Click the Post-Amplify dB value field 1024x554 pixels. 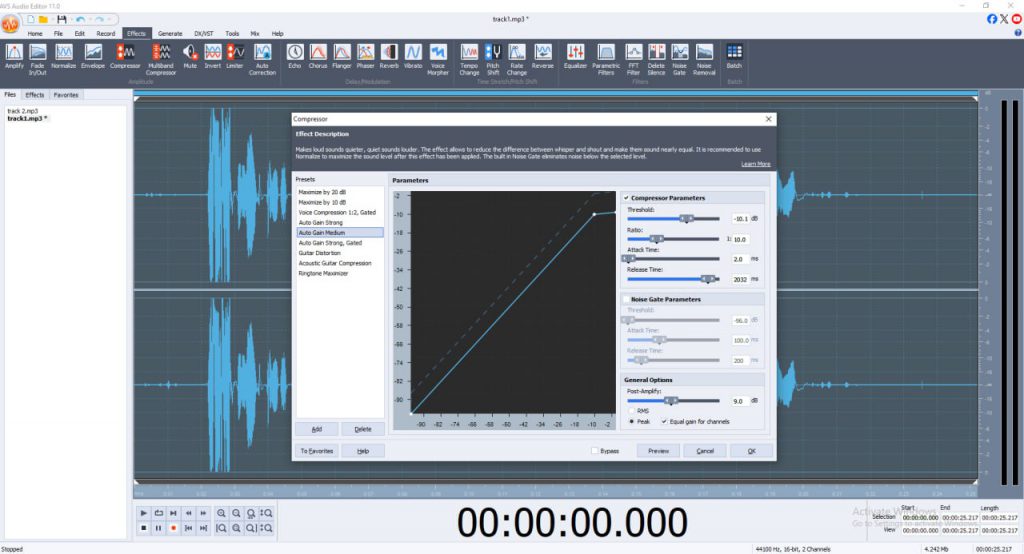coord(739,400)
